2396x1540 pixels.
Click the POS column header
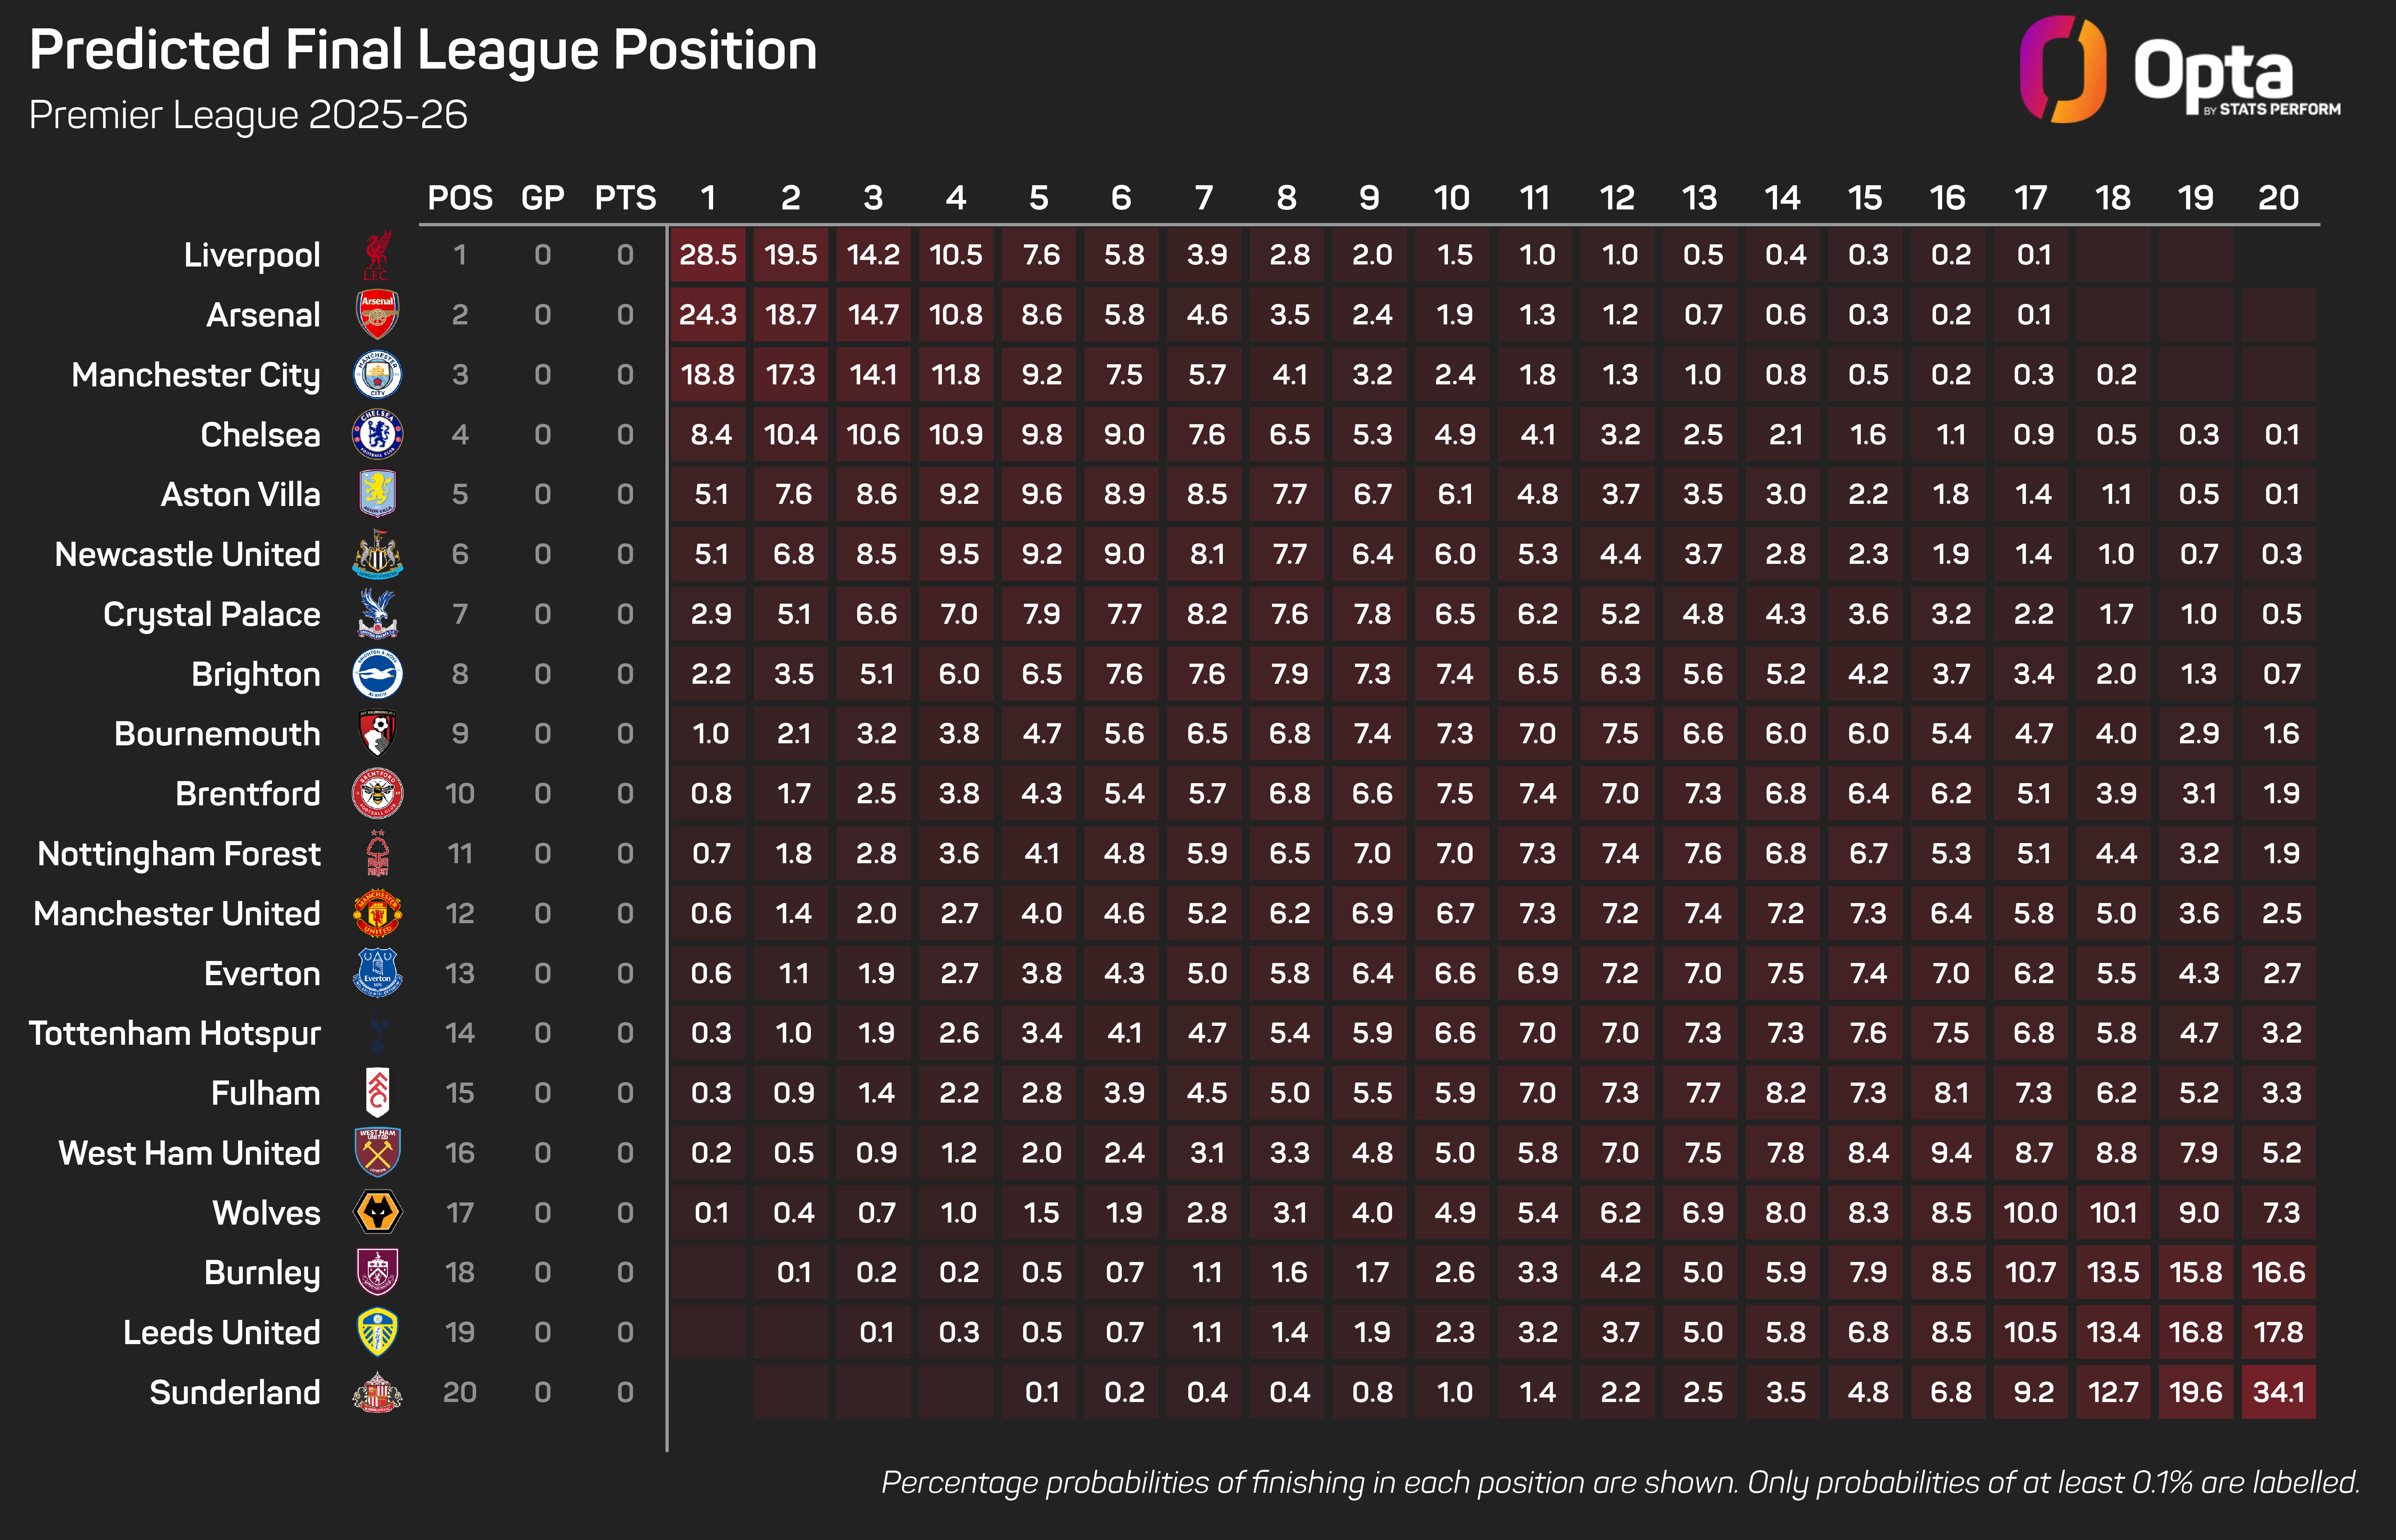pyautogui.click(x=460, y=198)
